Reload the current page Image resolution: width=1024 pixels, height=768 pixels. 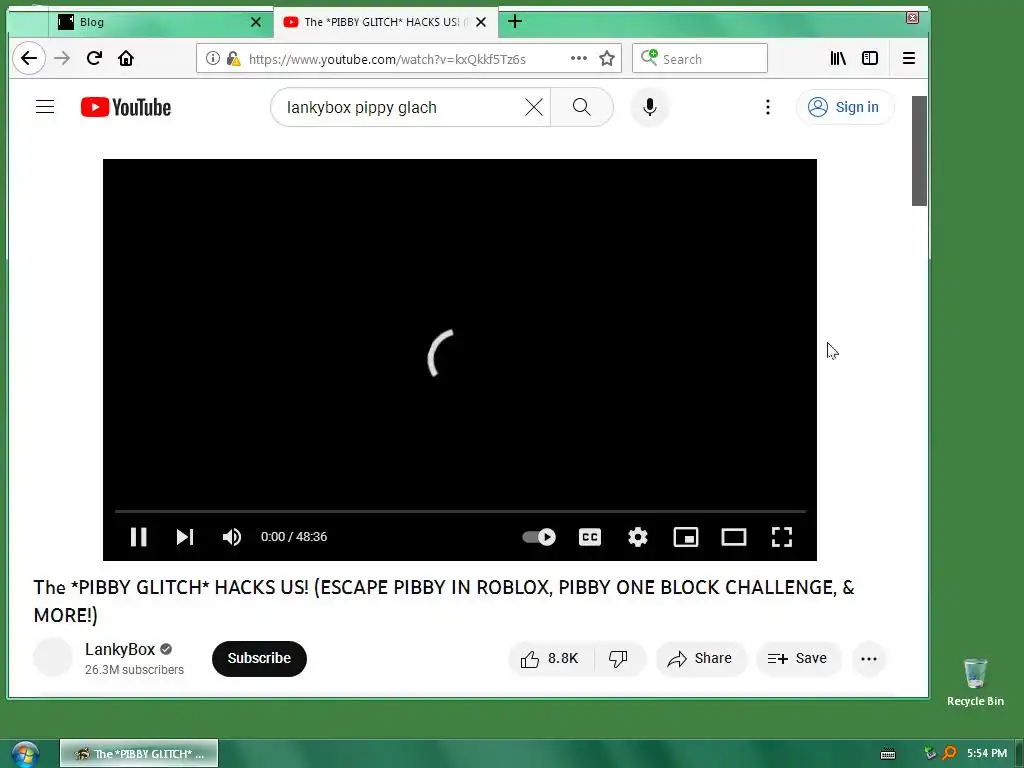click(x=94, y=58)
